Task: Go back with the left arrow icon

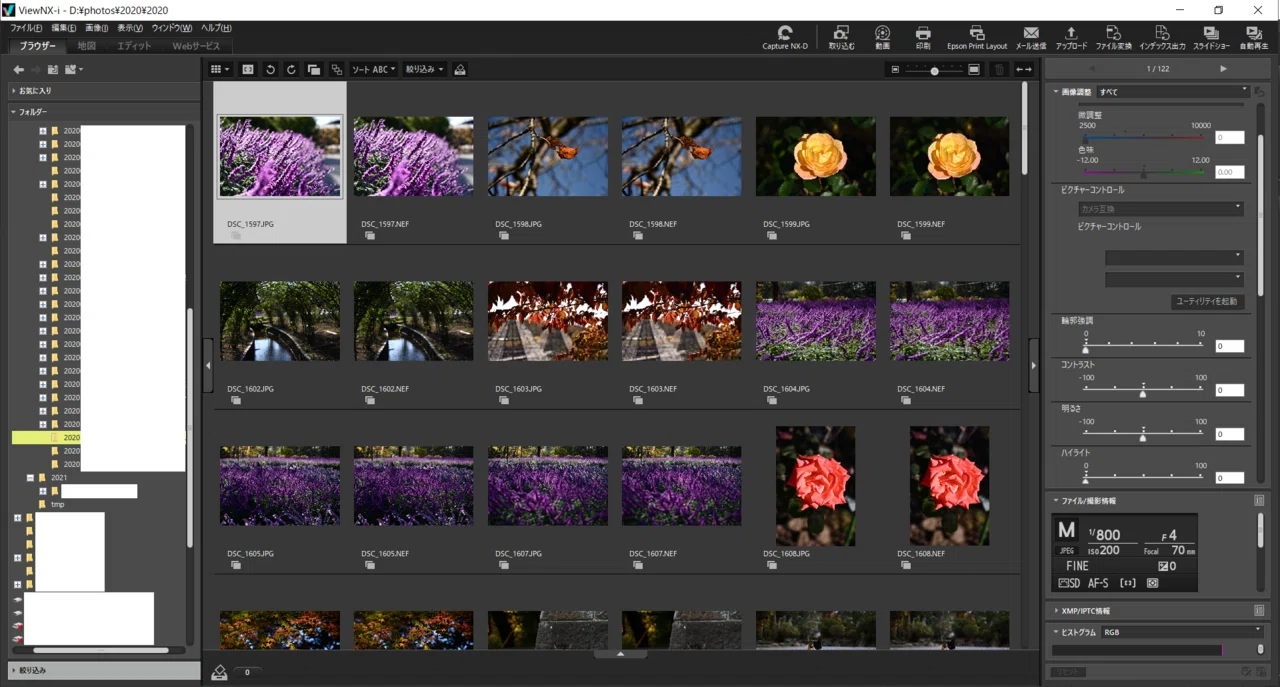Action: (18, 69)
